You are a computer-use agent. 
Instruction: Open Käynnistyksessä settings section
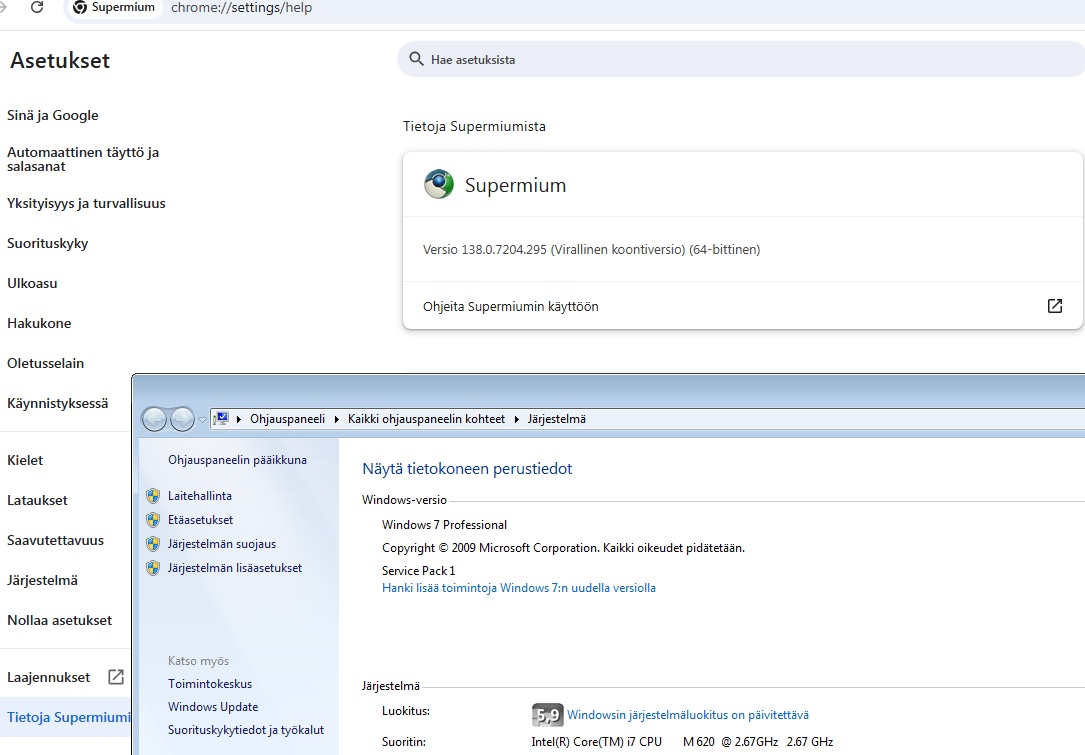pyautogui.click(x=57, y=403)
